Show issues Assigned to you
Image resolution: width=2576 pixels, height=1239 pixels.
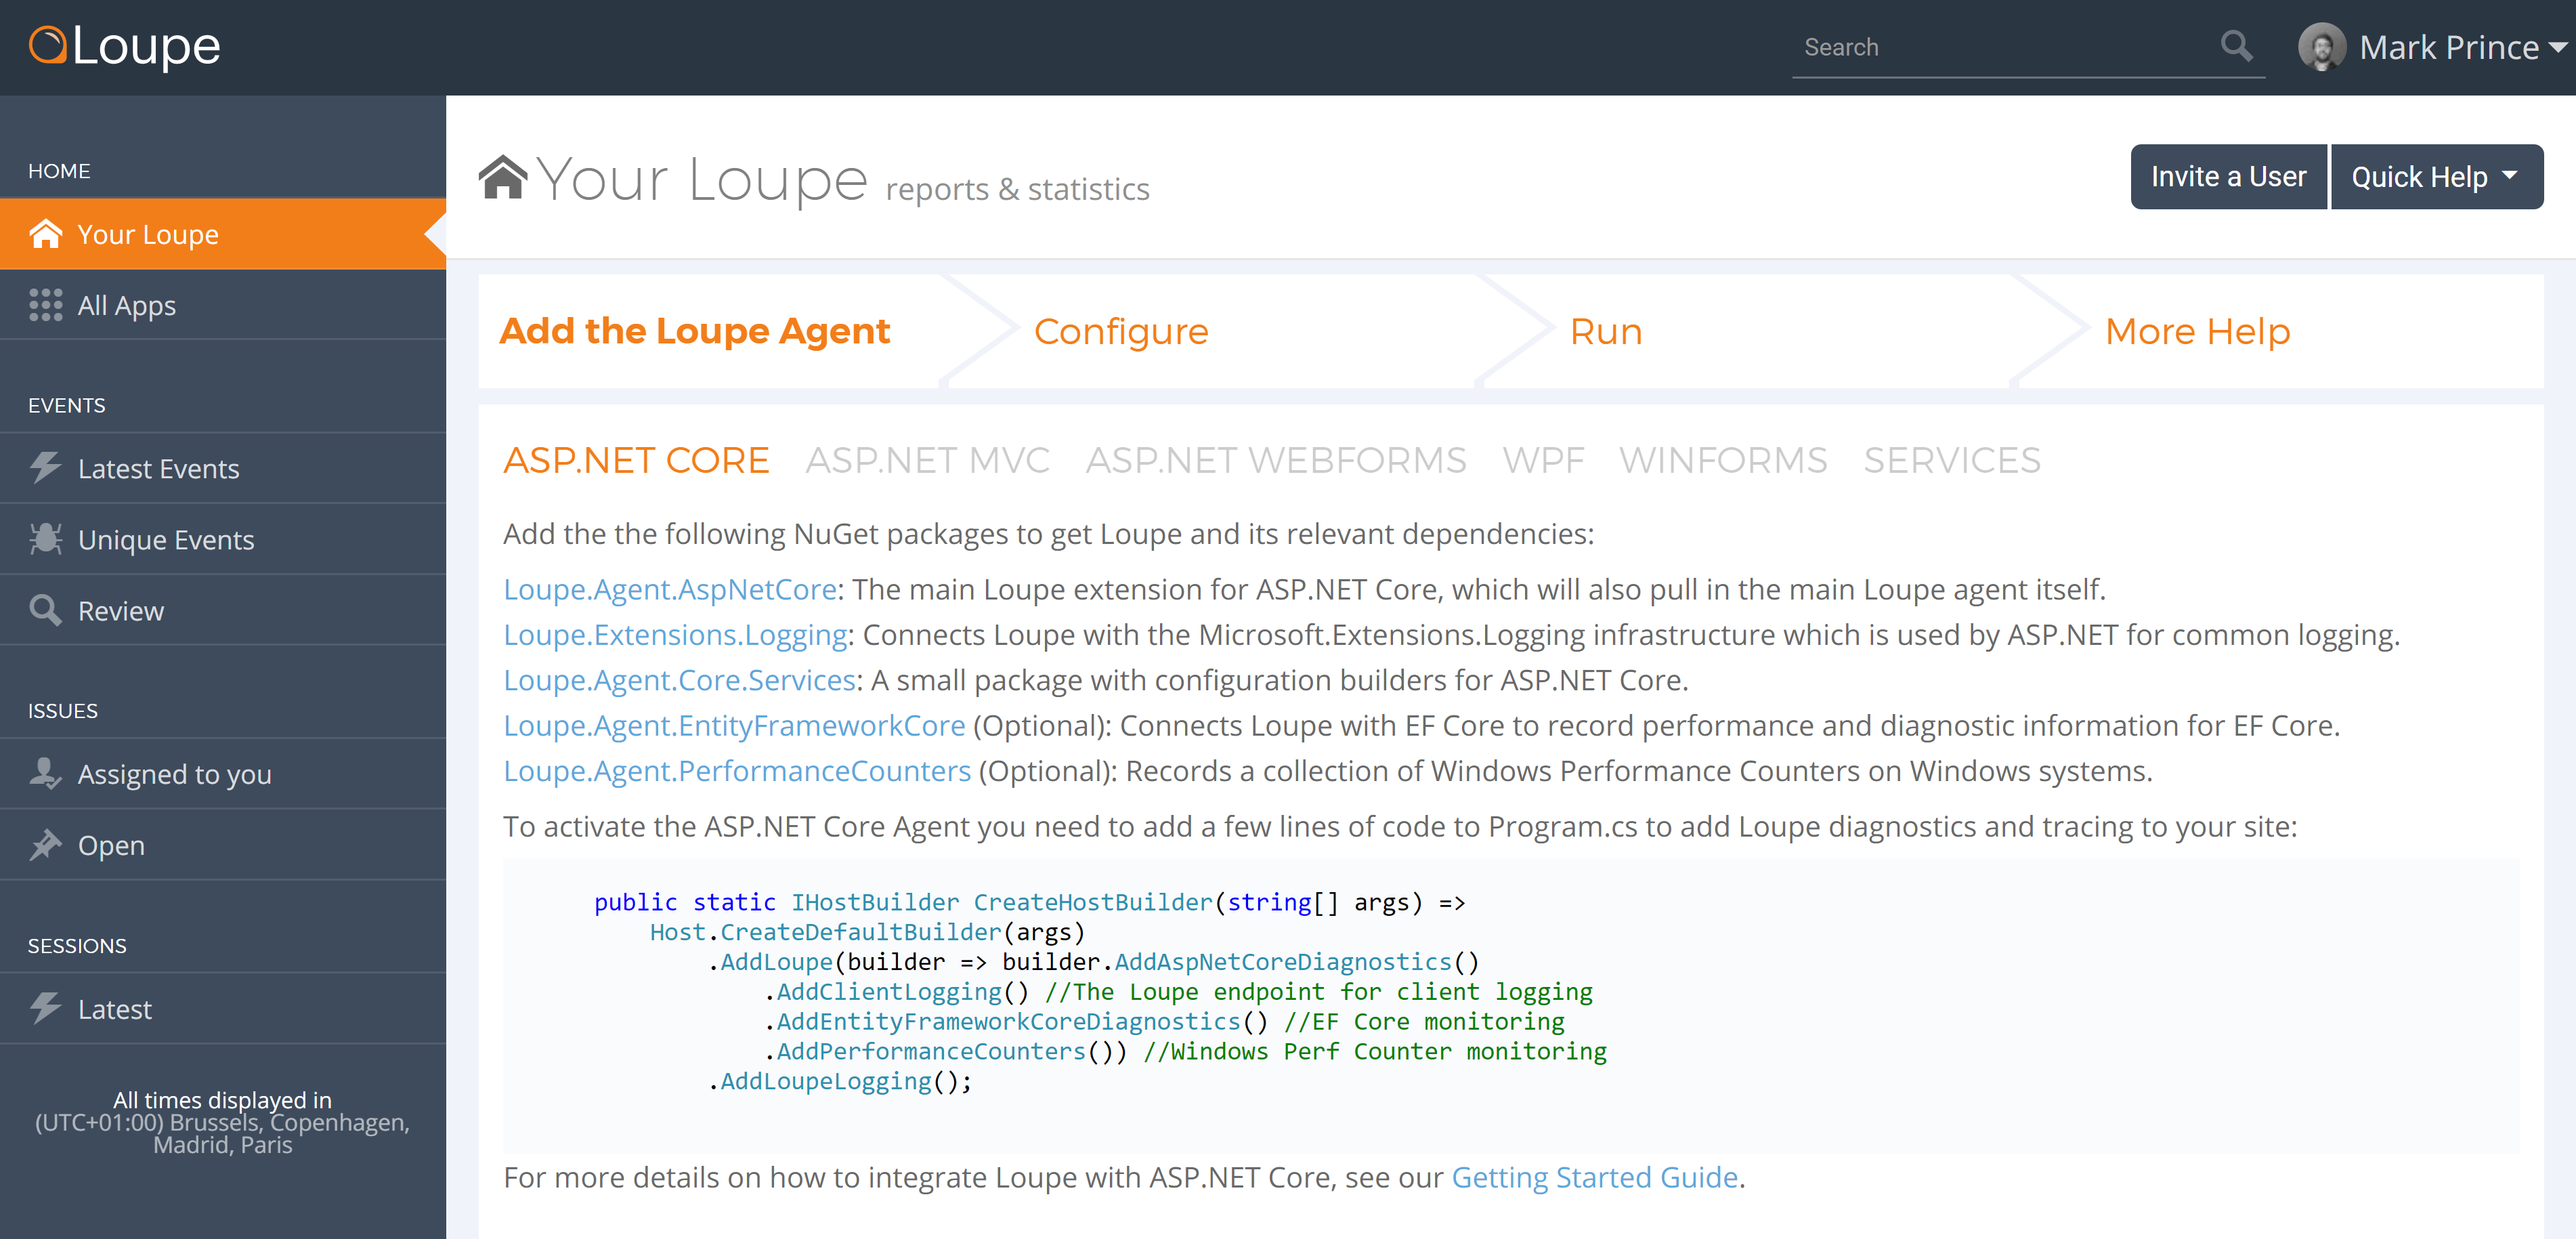point(223,773)
